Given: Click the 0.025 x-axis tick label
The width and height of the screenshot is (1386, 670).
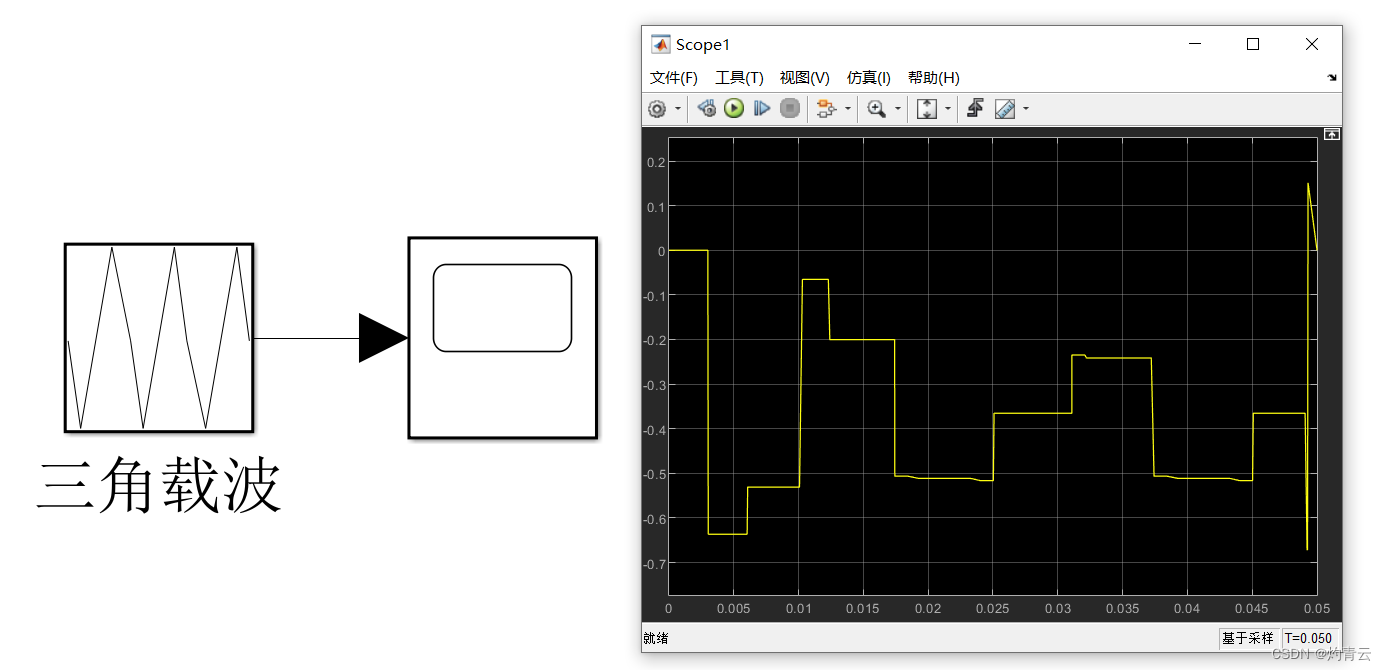Looking at the screenshot, I should tap(993, 609).
